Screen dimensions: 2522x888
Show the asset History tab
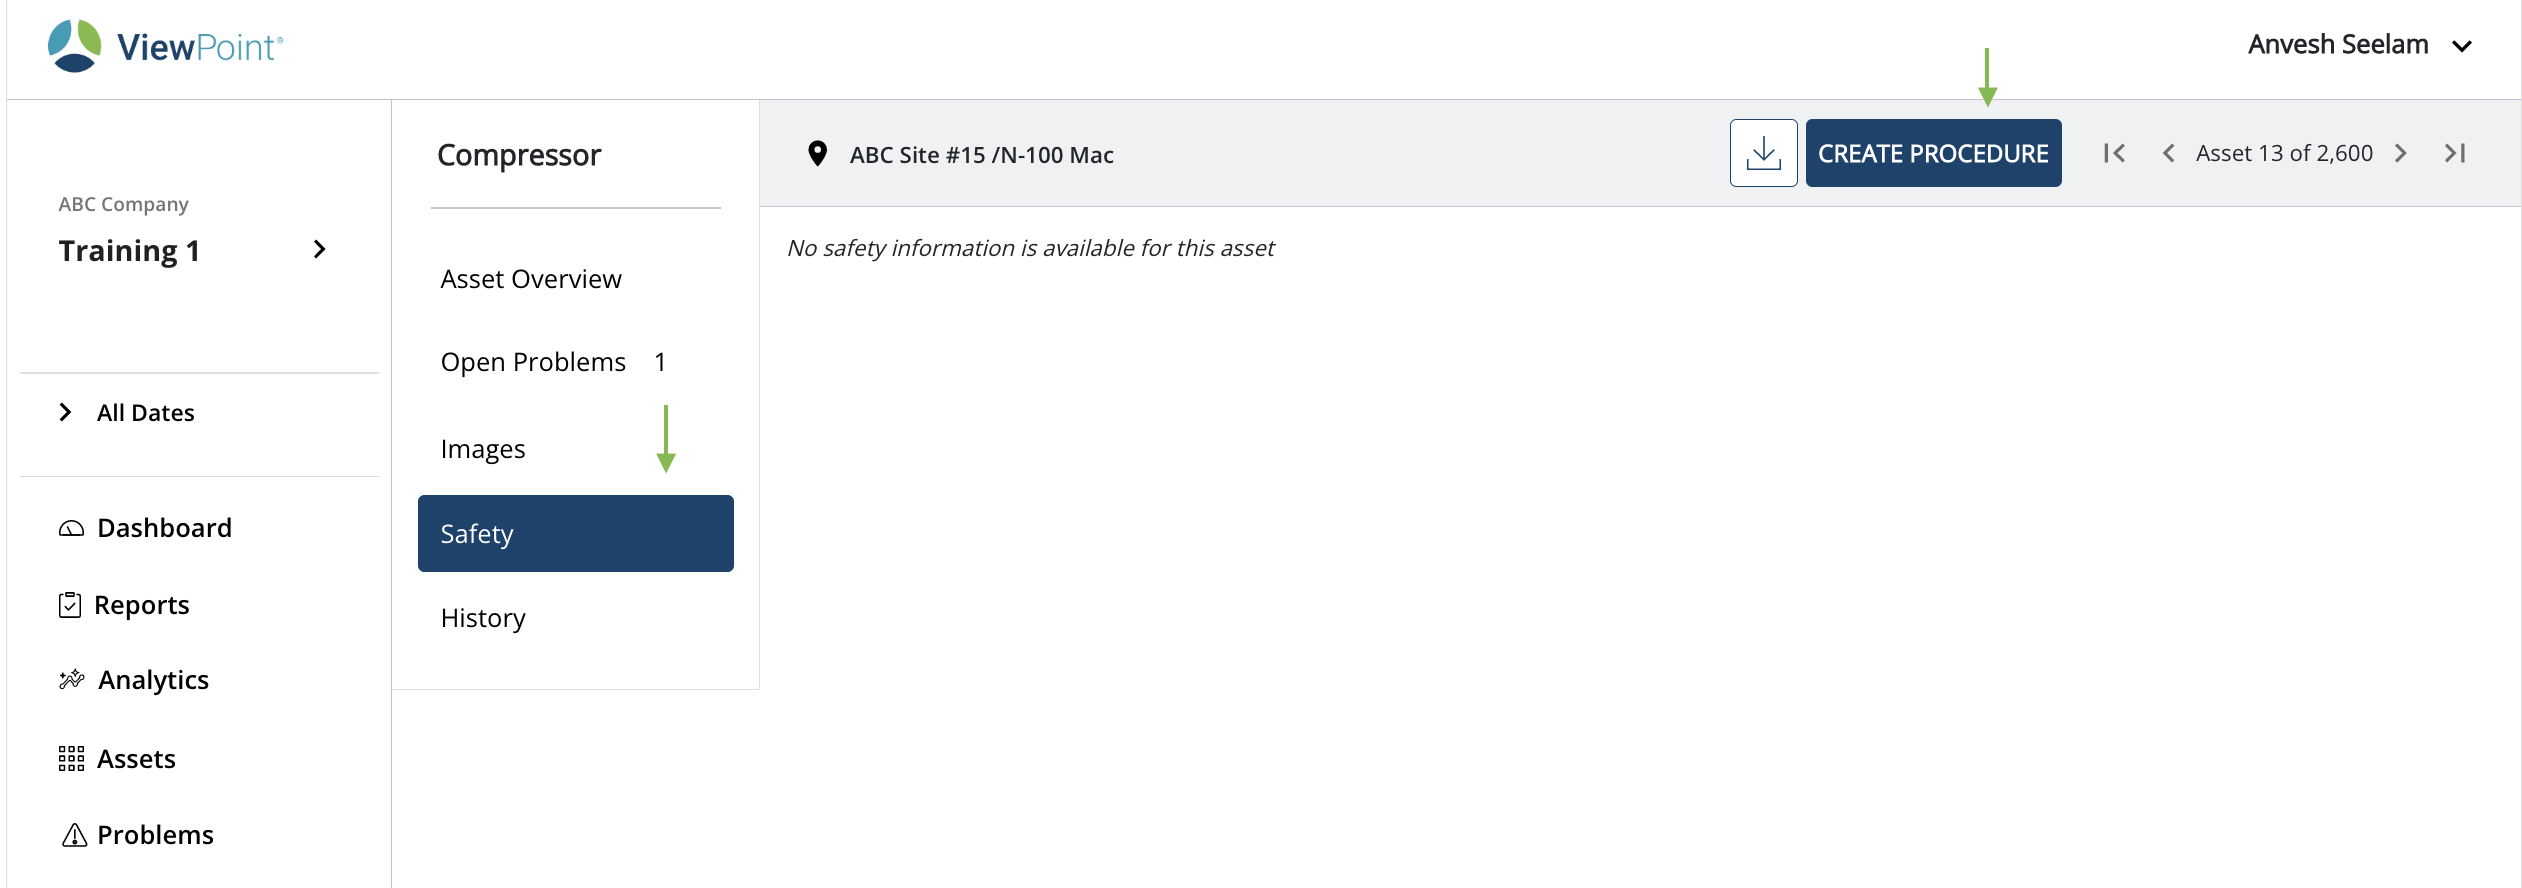(483, 618)
